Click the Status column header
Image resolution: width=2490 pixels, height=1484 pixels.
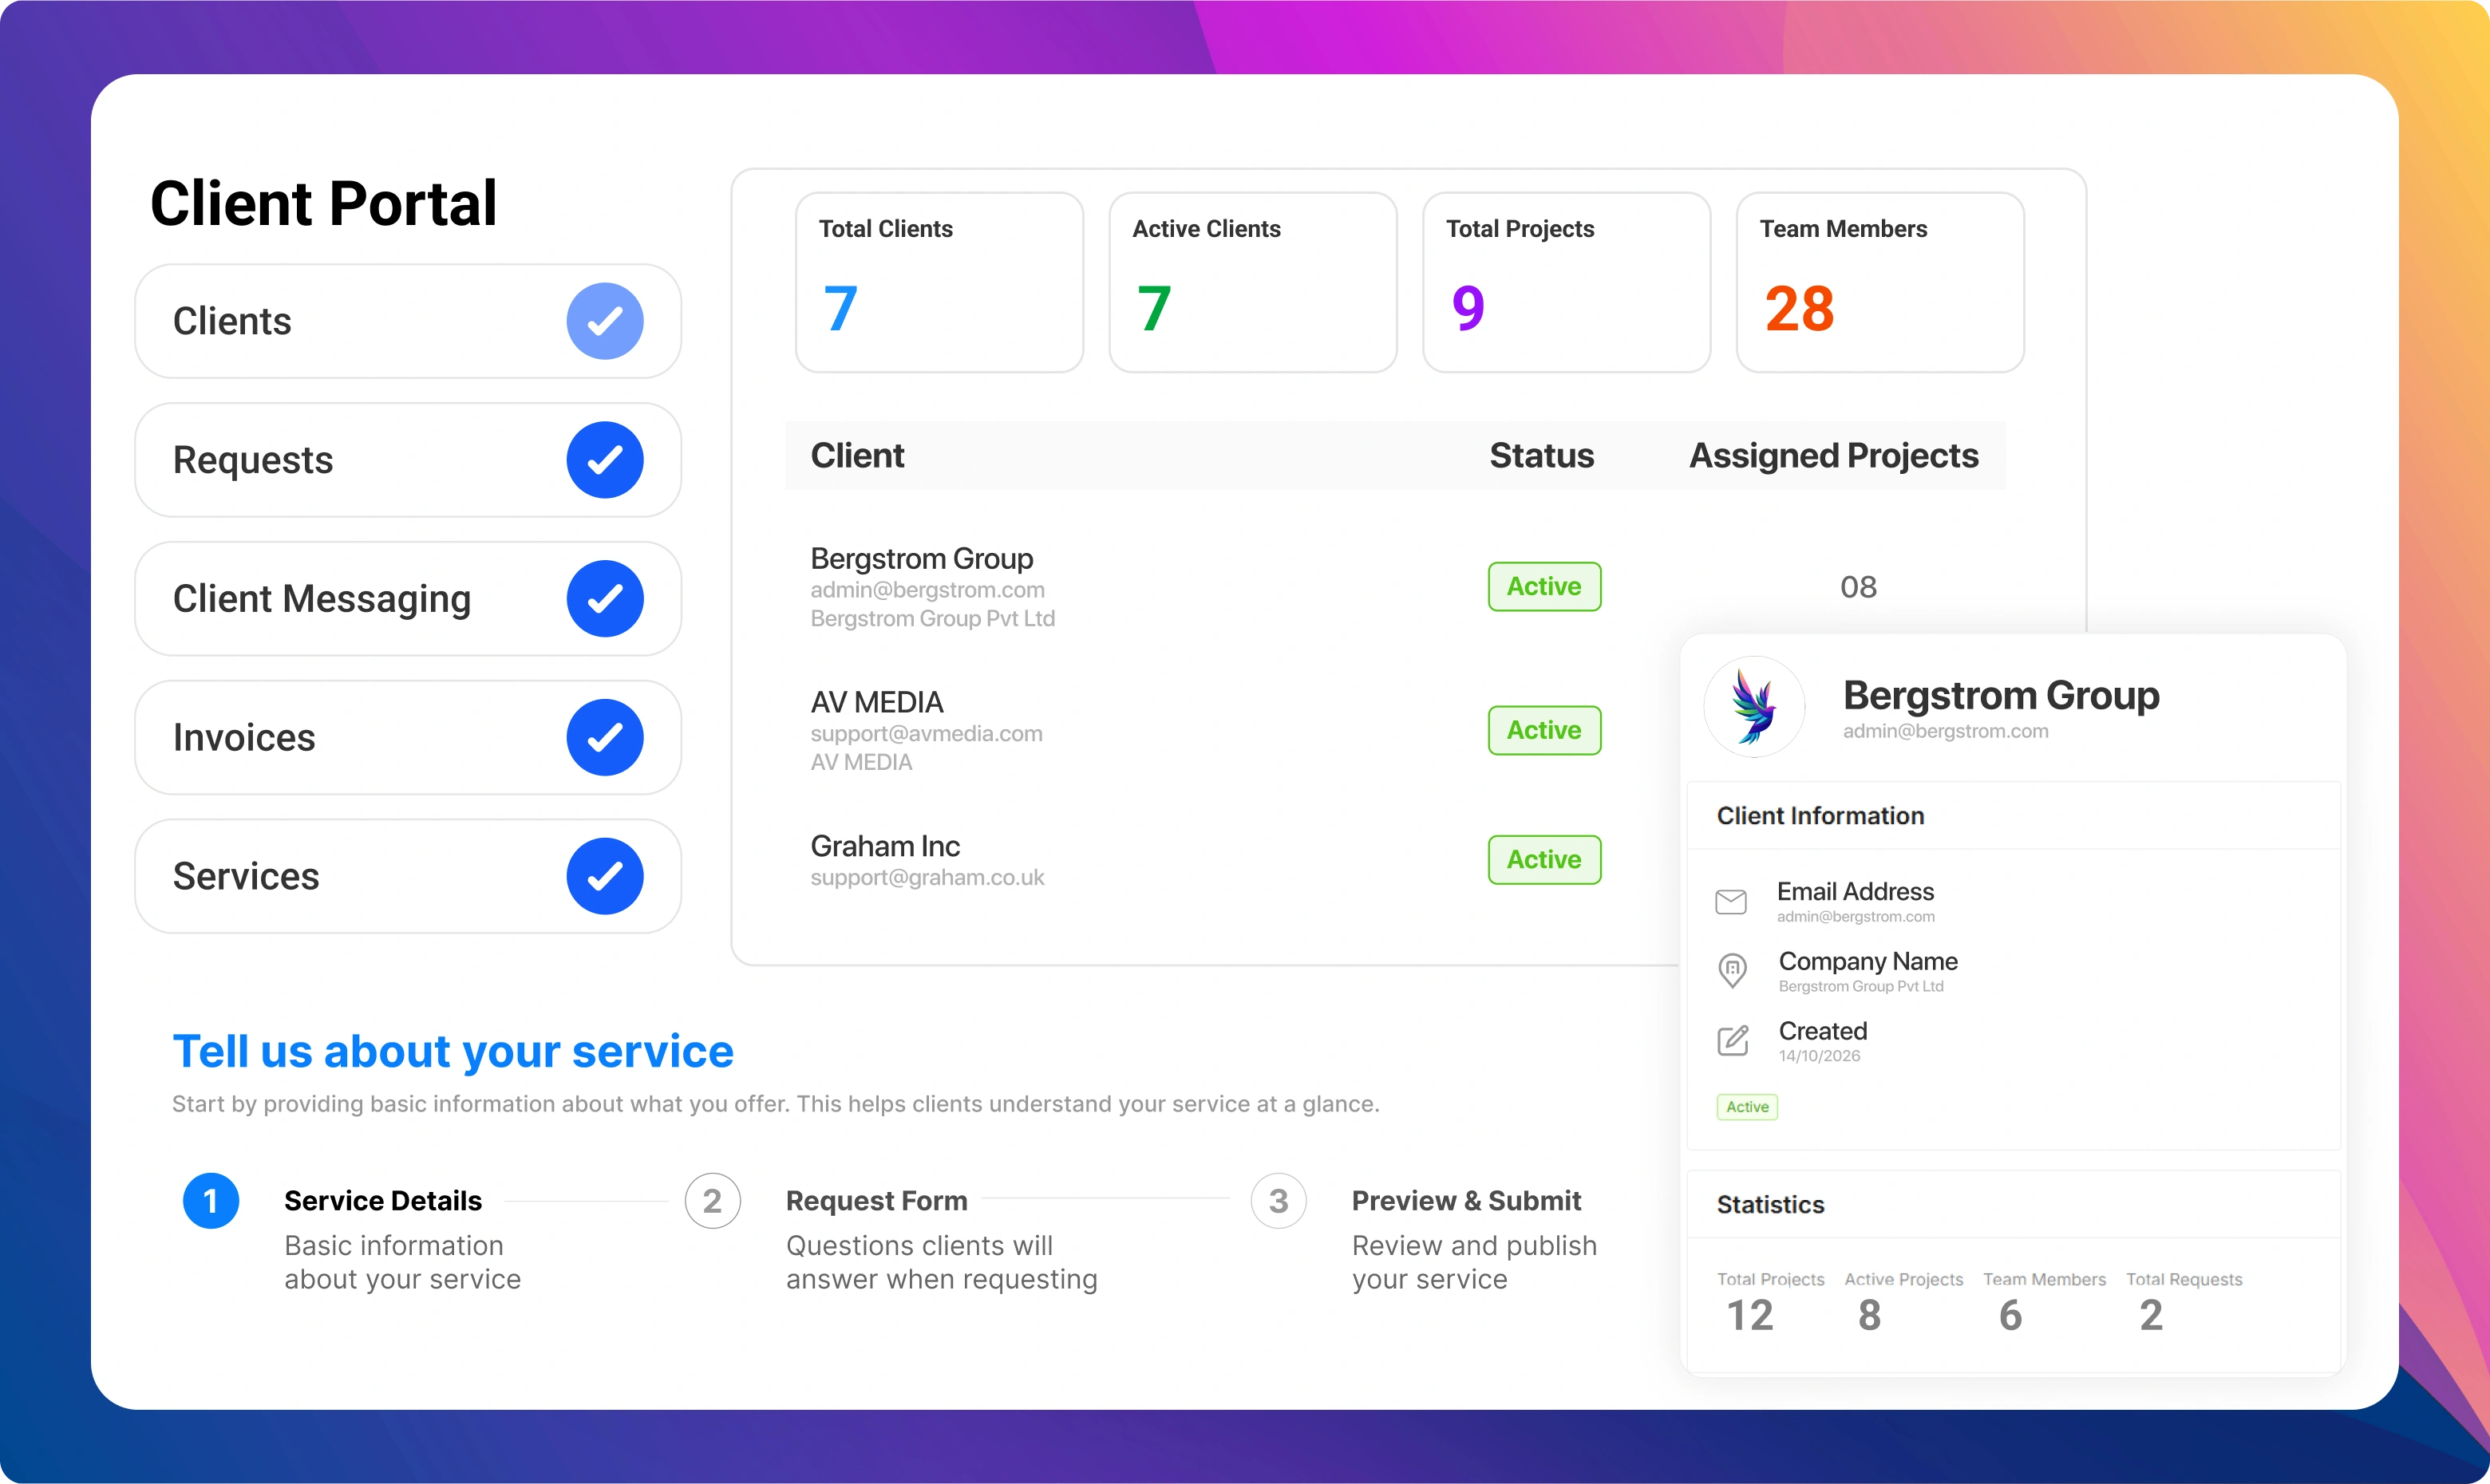coord(1542,456)
